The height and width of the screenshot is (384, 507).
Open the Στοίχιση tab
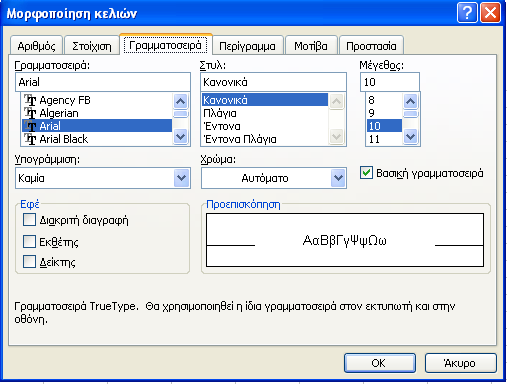pos(92,46)
